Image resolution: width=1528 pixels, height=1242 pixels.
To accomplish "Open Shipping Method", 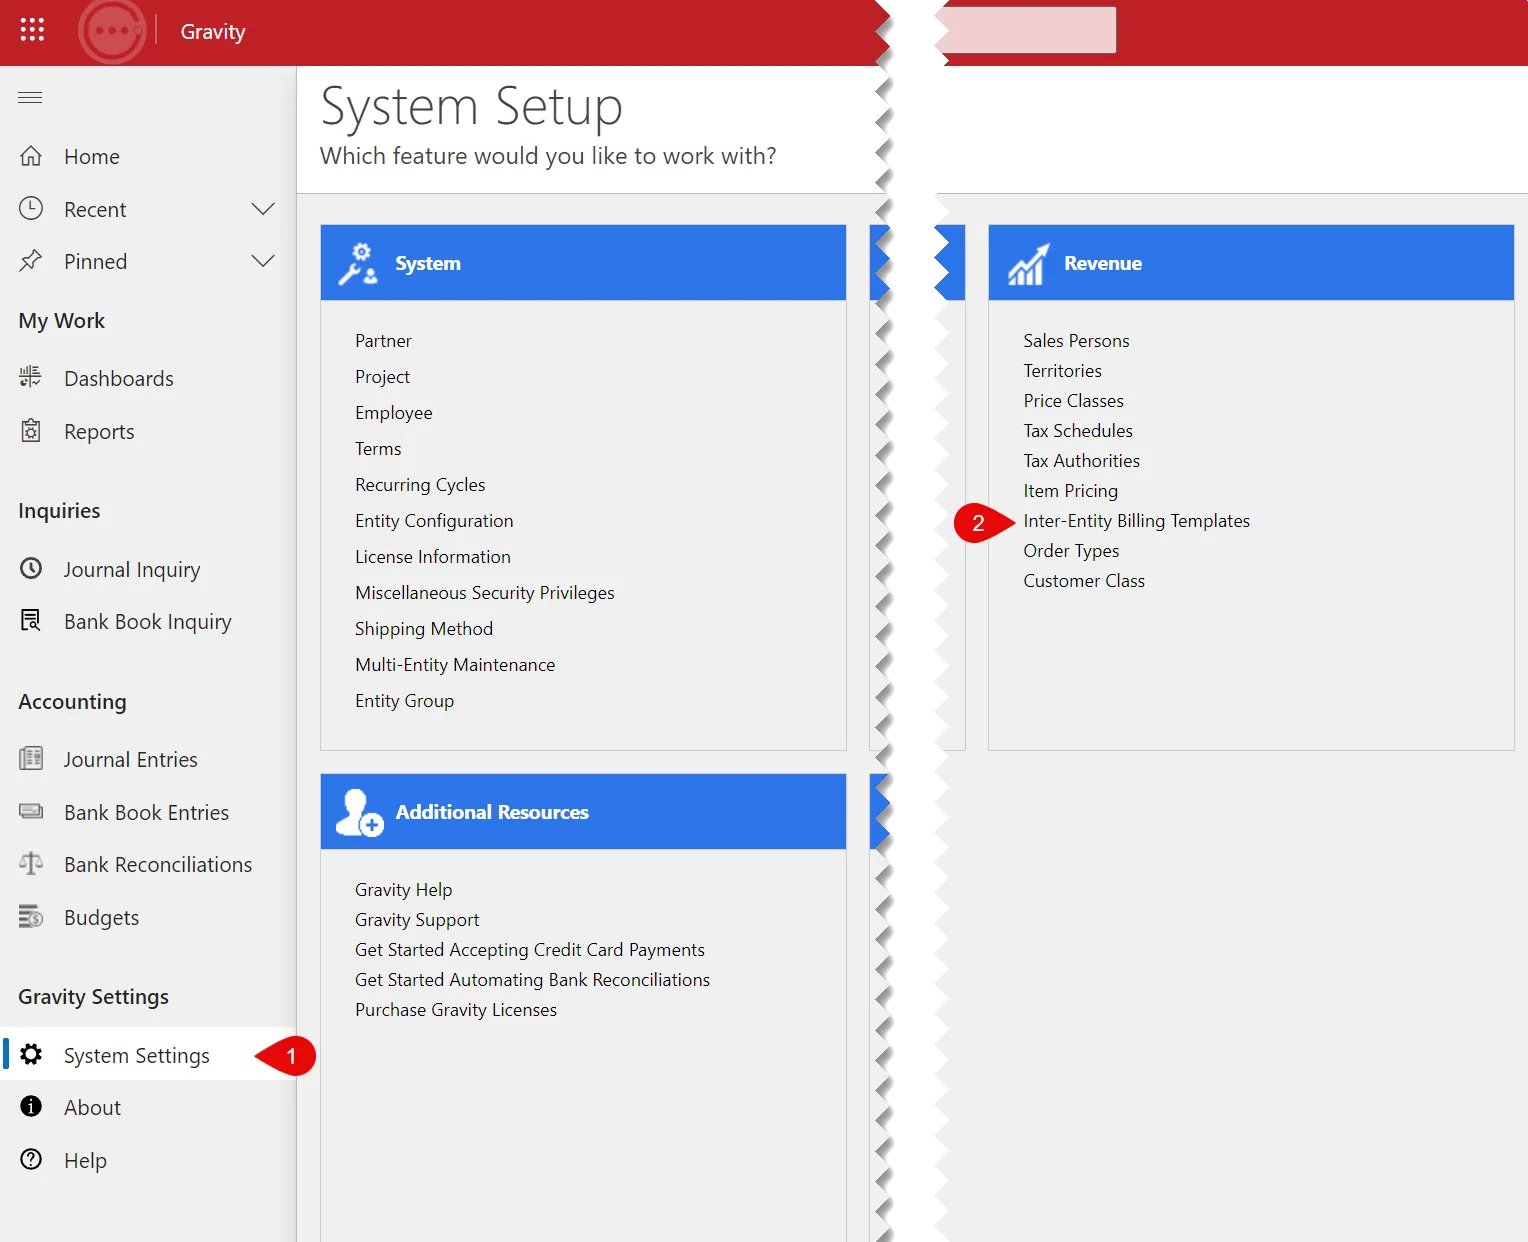I will pyautogui.click(x=424, y=629).
